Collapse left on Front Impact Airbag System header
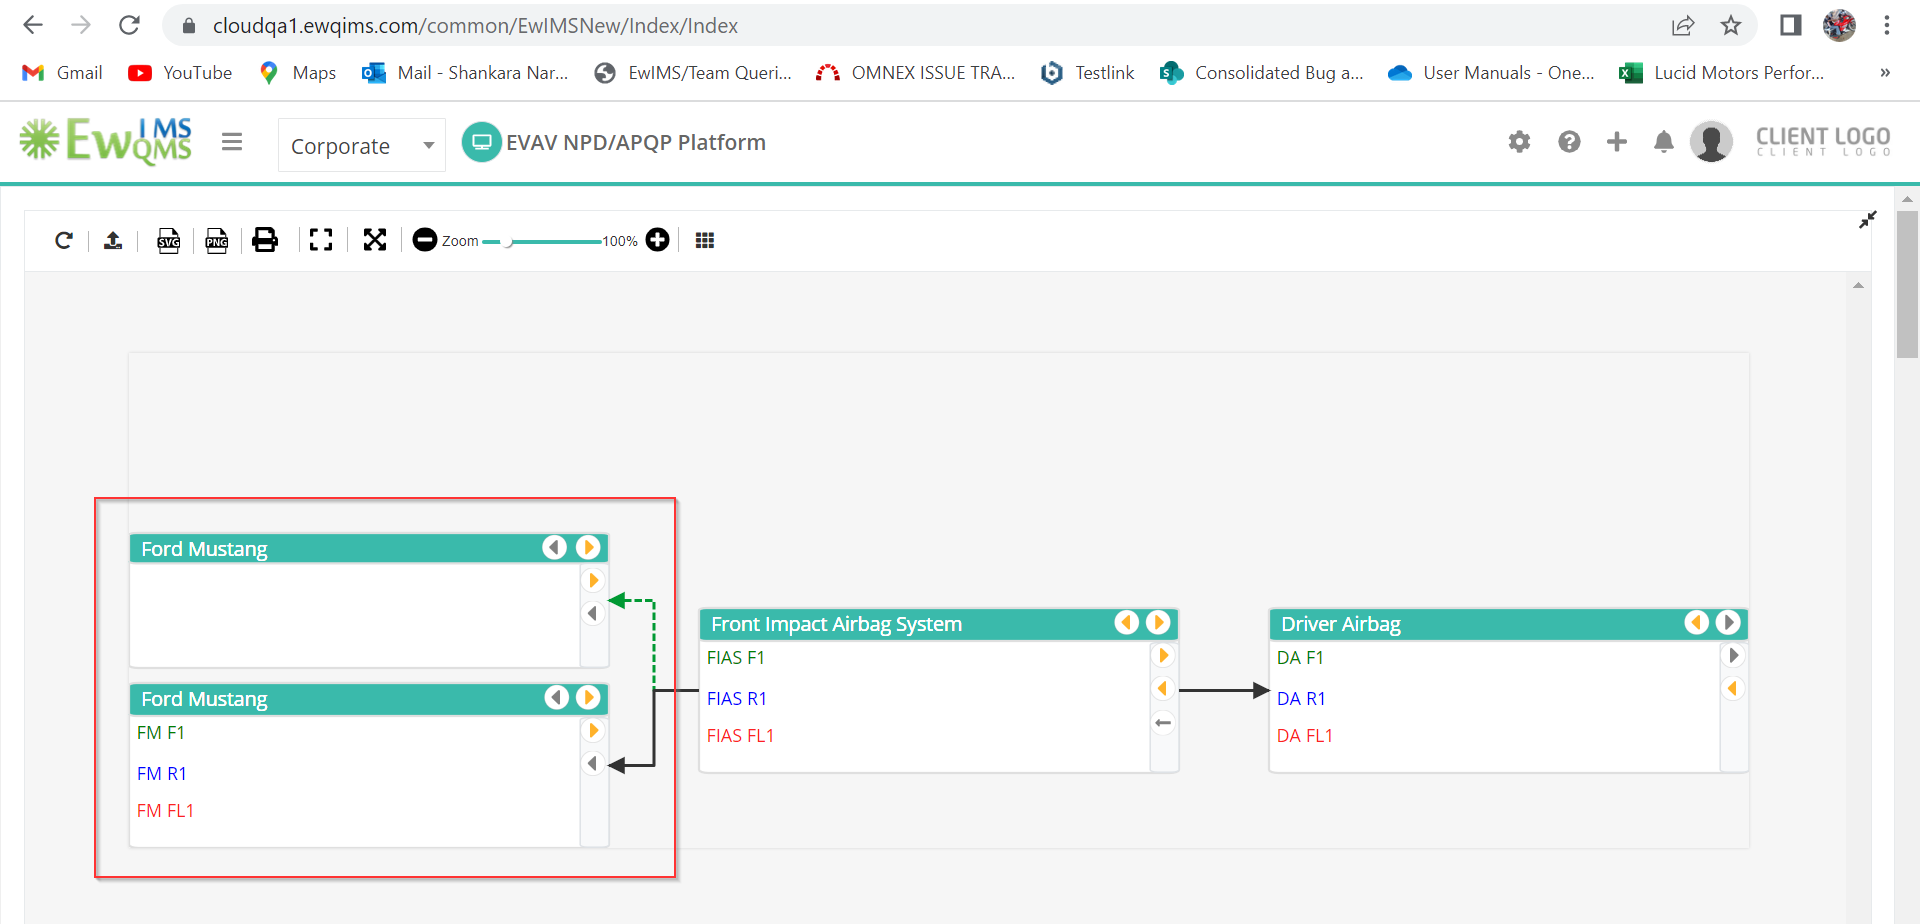 pos(1126,623)
